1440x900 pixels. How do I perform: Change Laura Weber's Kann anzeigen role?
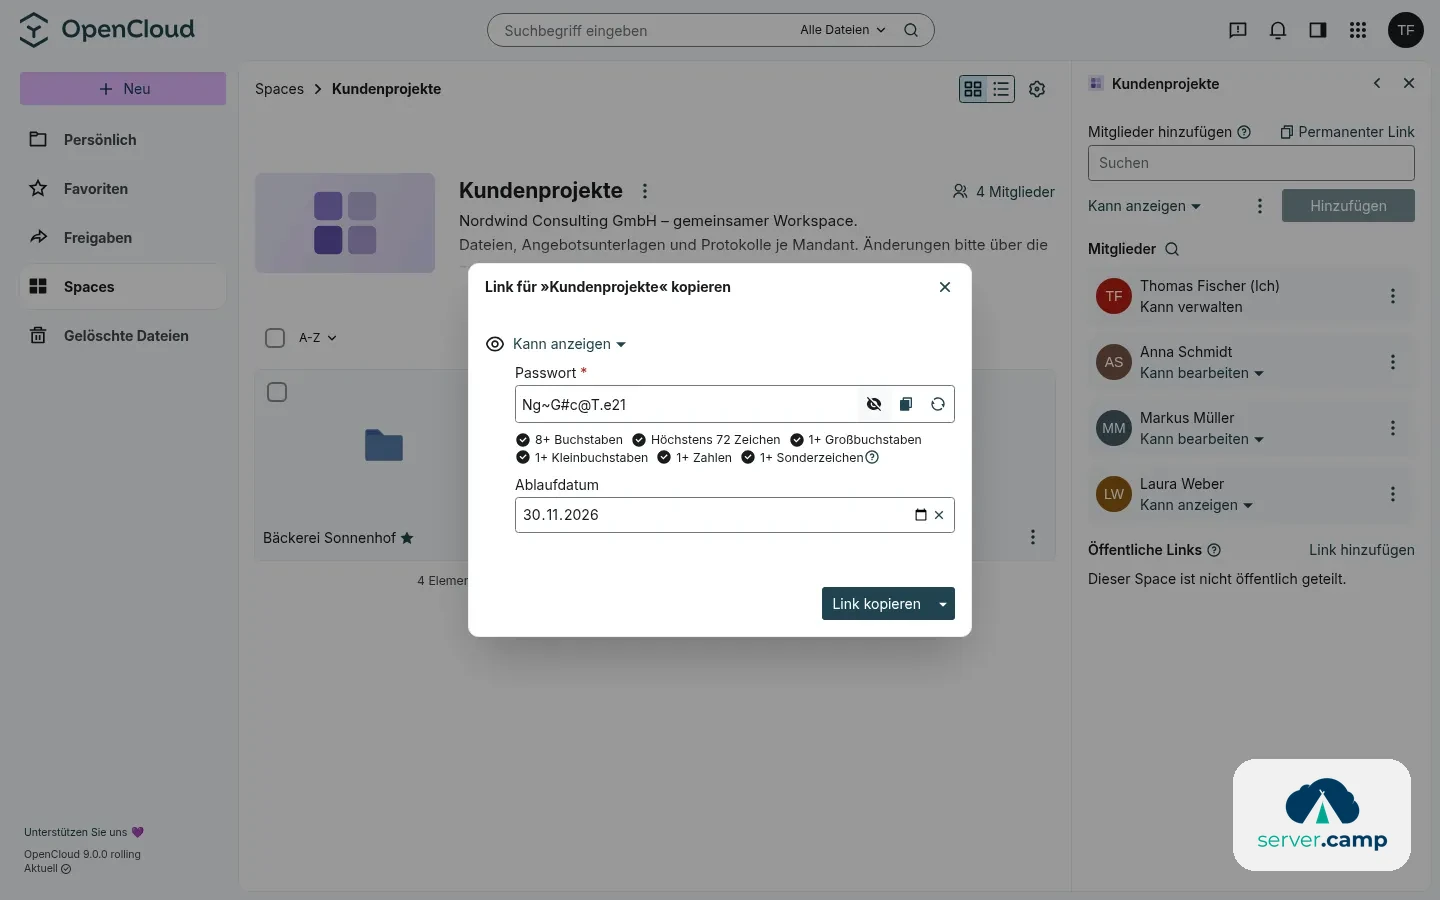point(1196,505)
